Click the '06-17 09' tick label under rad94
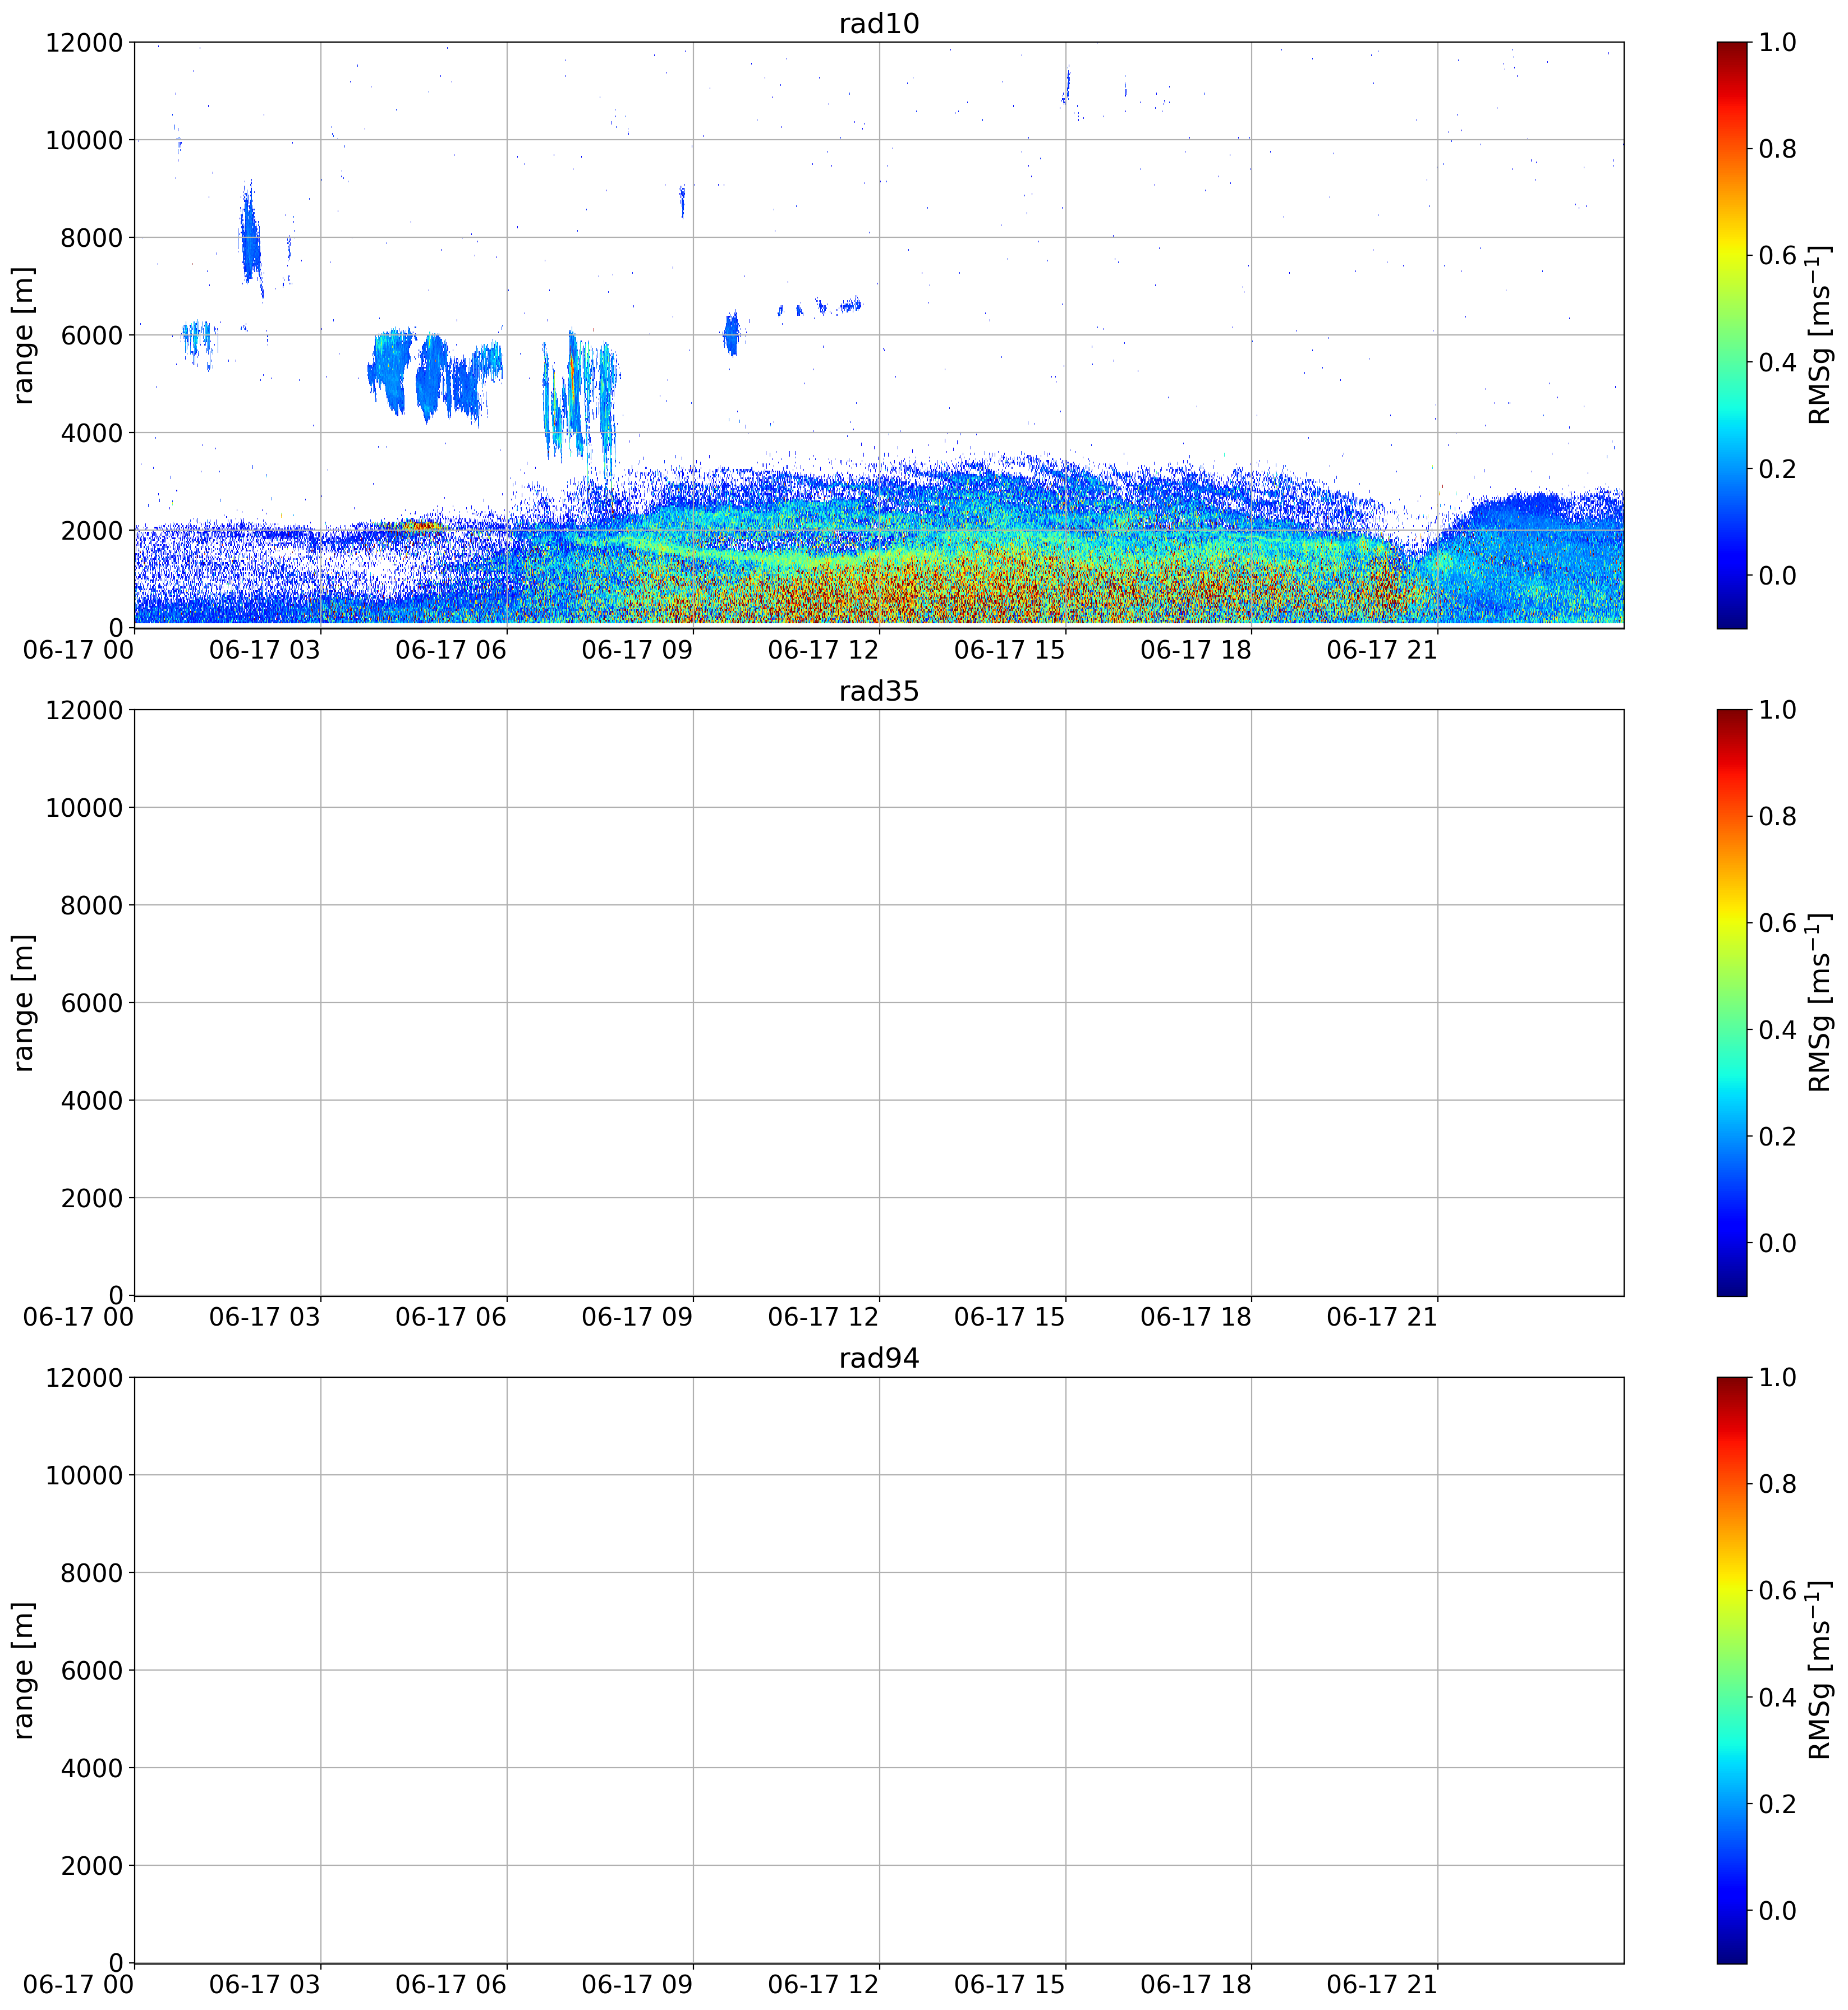This screenshot has height=2010, width=1848. pos(637,1985)
